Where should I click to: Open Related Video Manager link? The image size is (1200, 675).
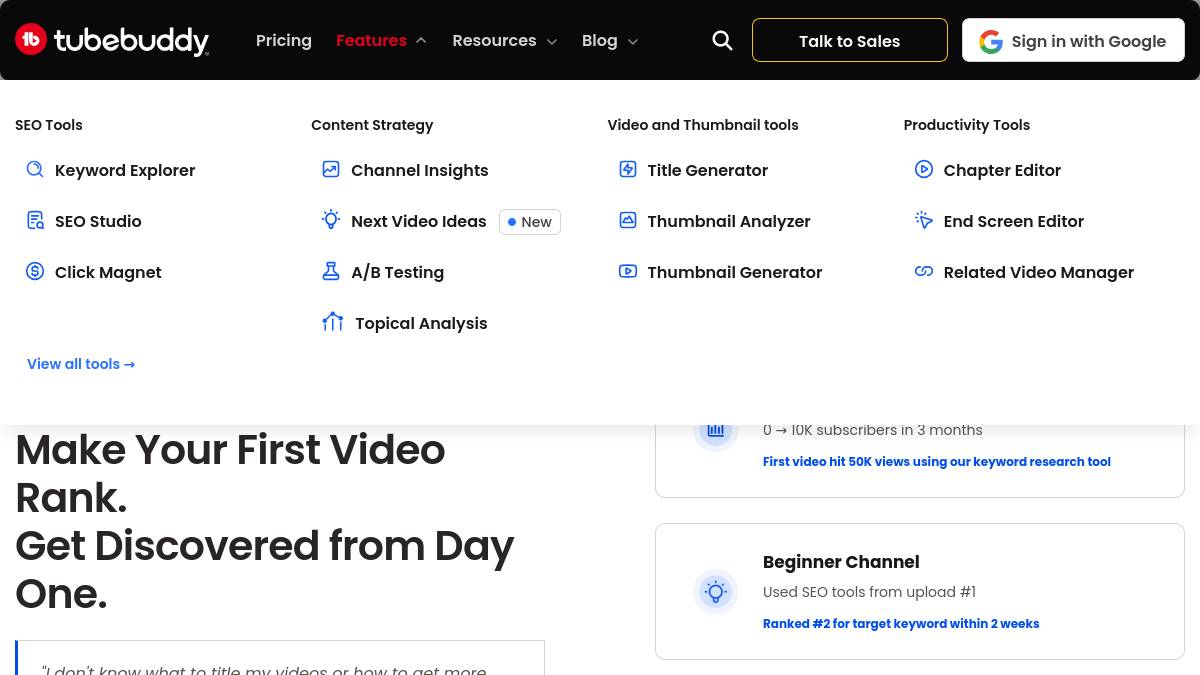tap(1039, 272)
